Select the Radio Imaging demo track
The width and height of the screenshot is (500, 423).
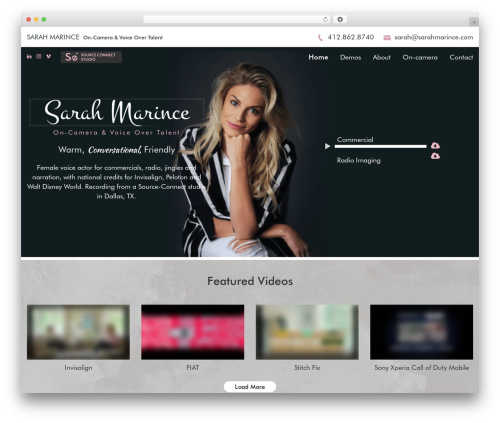[358, 160]
